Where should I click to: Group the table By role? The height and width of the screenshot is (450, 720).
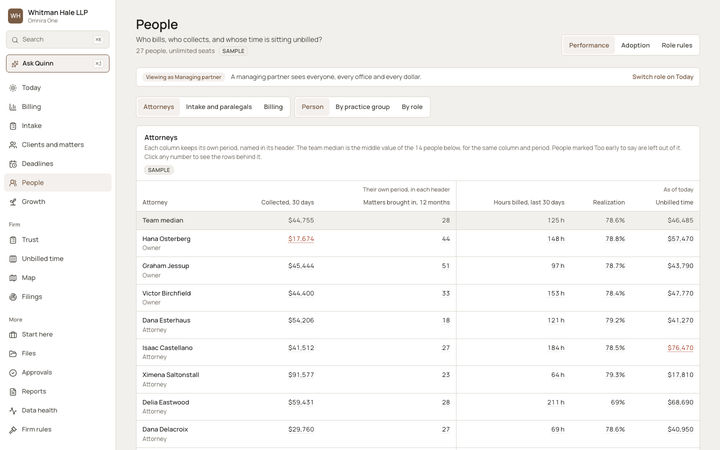pos(412,107)
